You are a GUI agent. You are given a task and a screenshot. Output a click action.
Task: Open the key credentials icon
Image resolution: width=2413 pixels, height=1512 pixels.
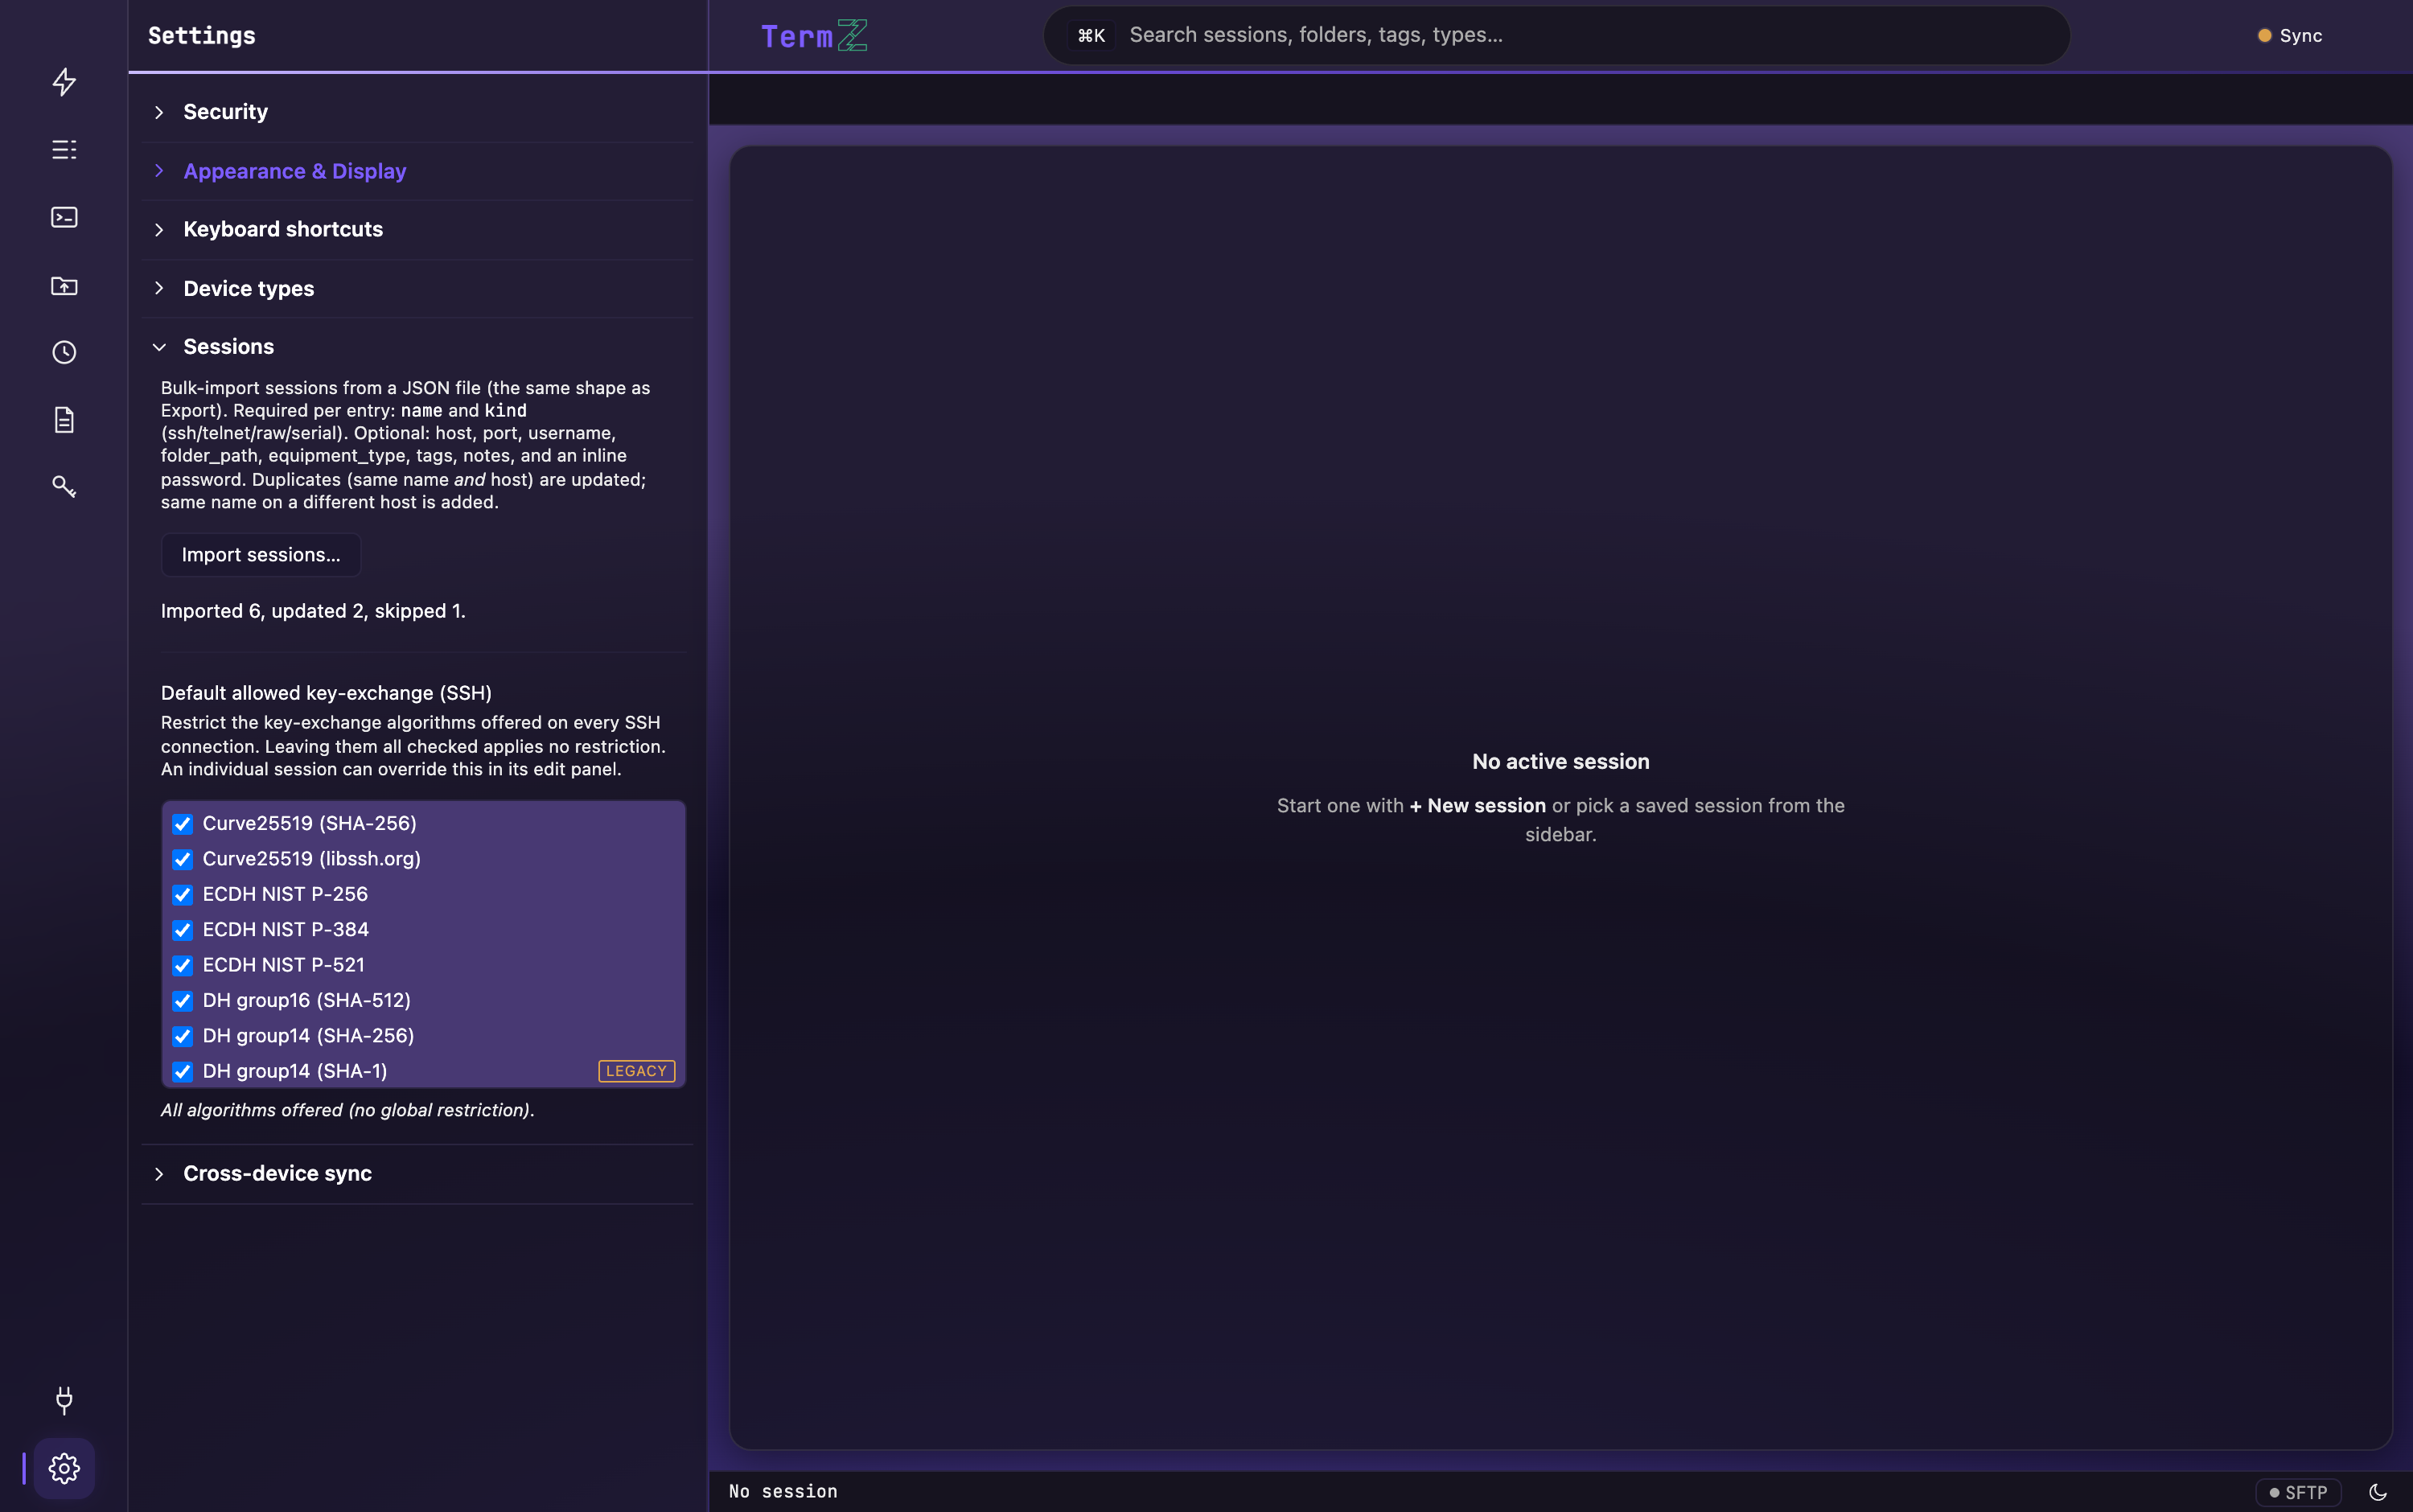coord(64,487)
